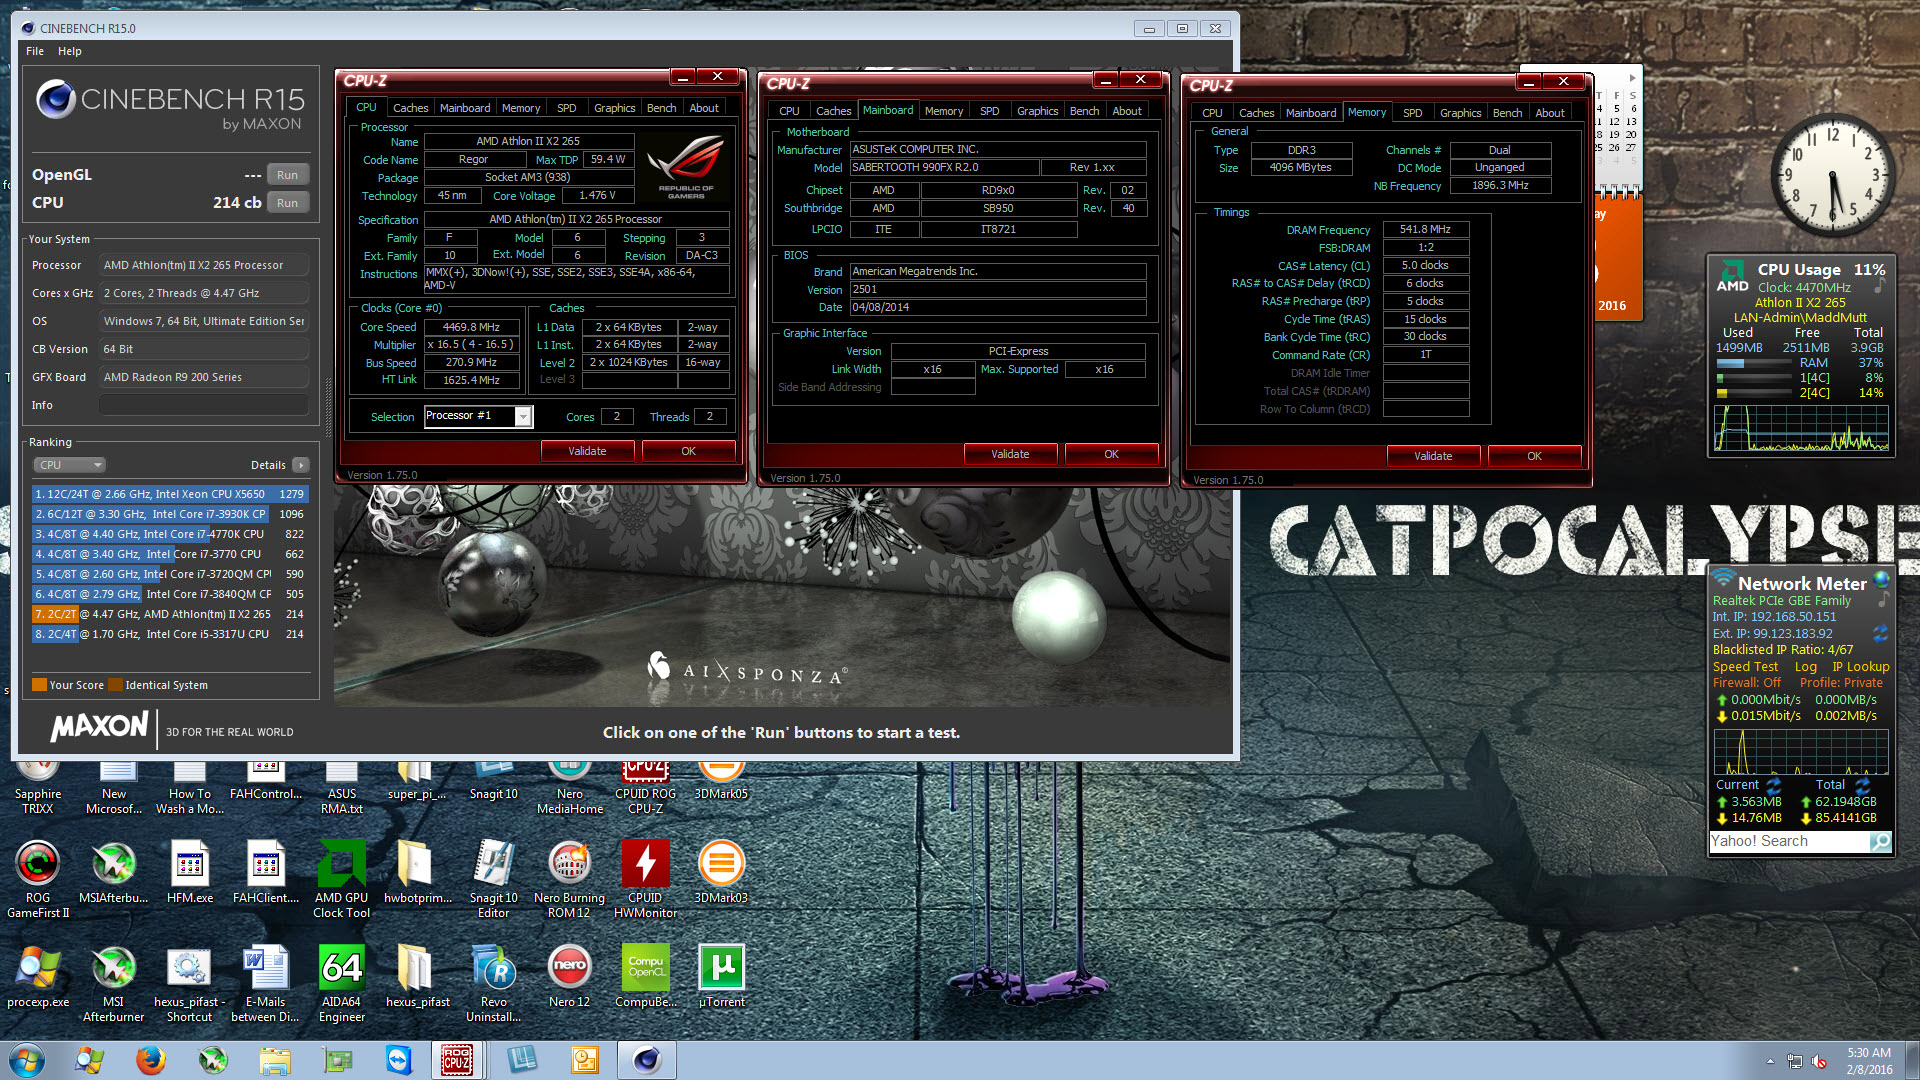Run the CPU test in Cinebench
Viewport: 1920px width, 1080px height.
tap(287, 203)
